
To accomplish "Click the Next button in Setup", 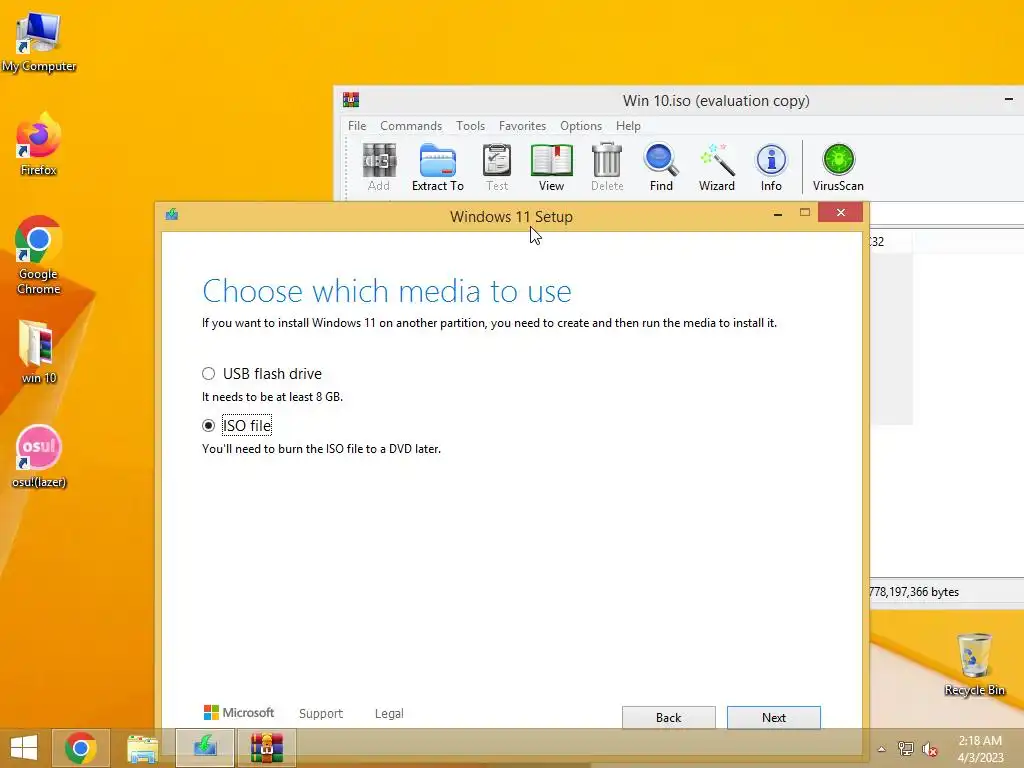I will click(x=773, y=717).
